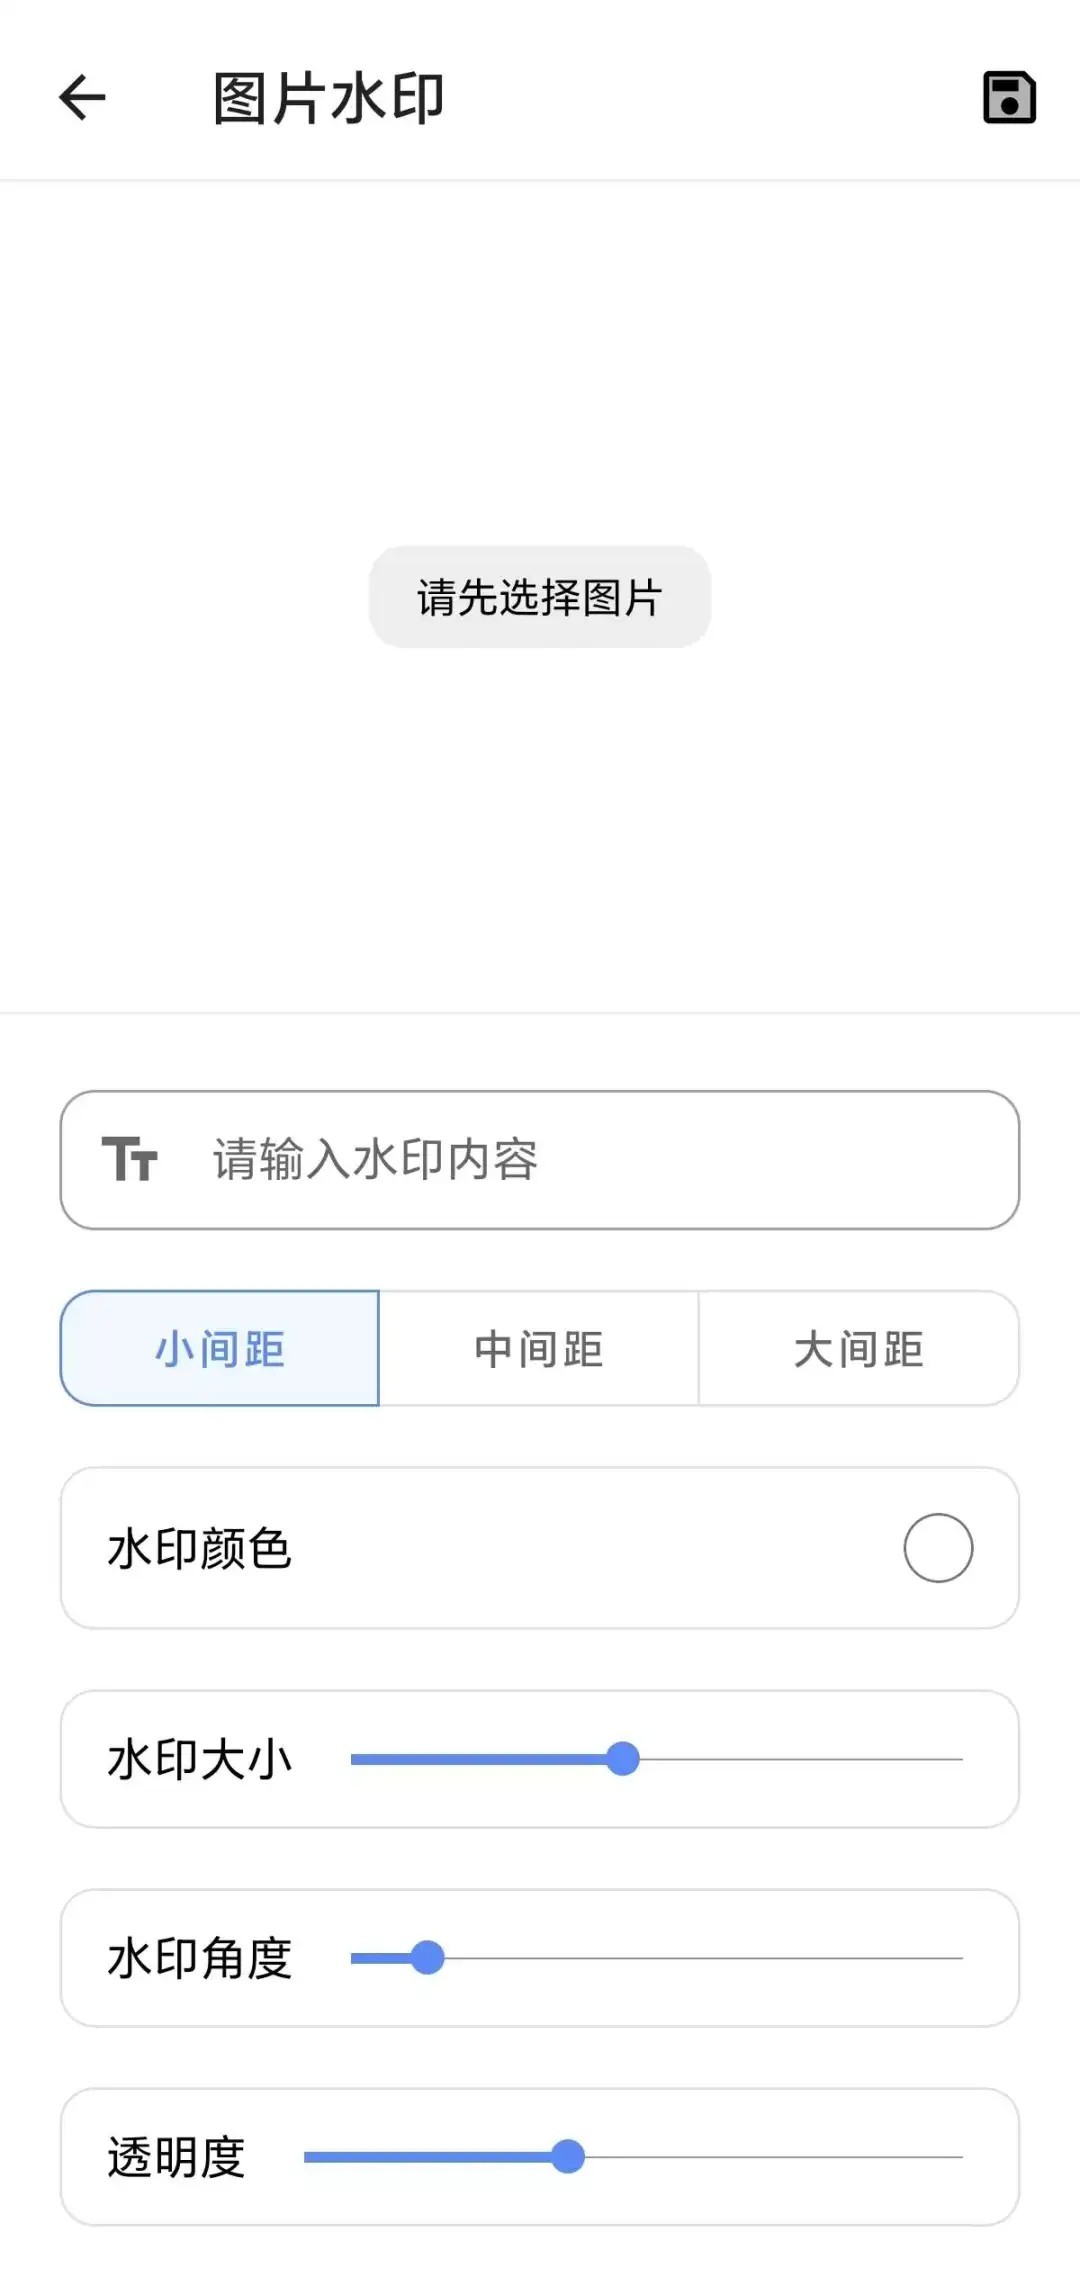Click the 透明度 label

click(176, 2158)
